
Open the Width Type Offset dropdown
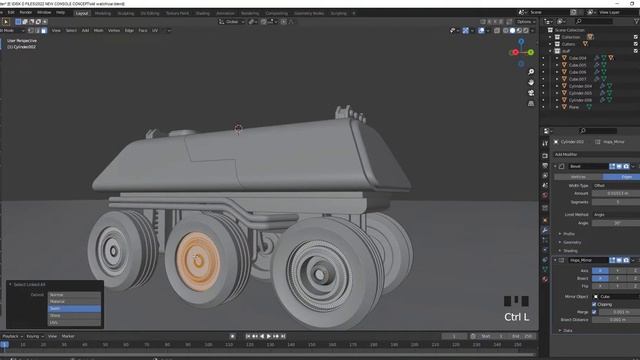click(616, 186)
